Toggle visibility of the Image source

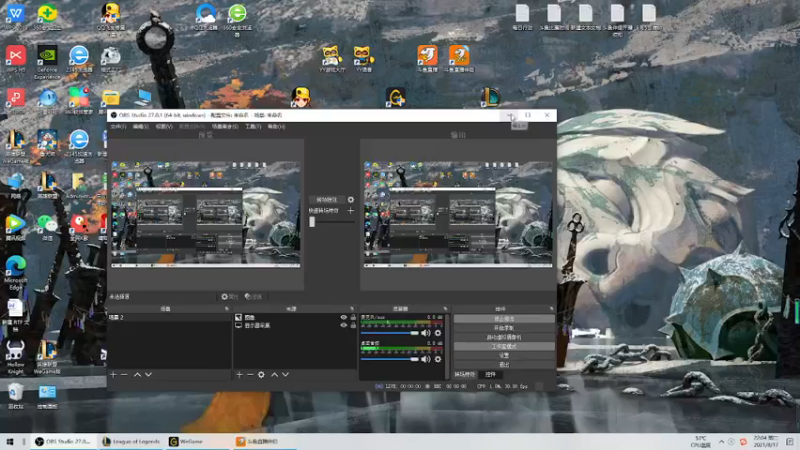pos(343,317)
